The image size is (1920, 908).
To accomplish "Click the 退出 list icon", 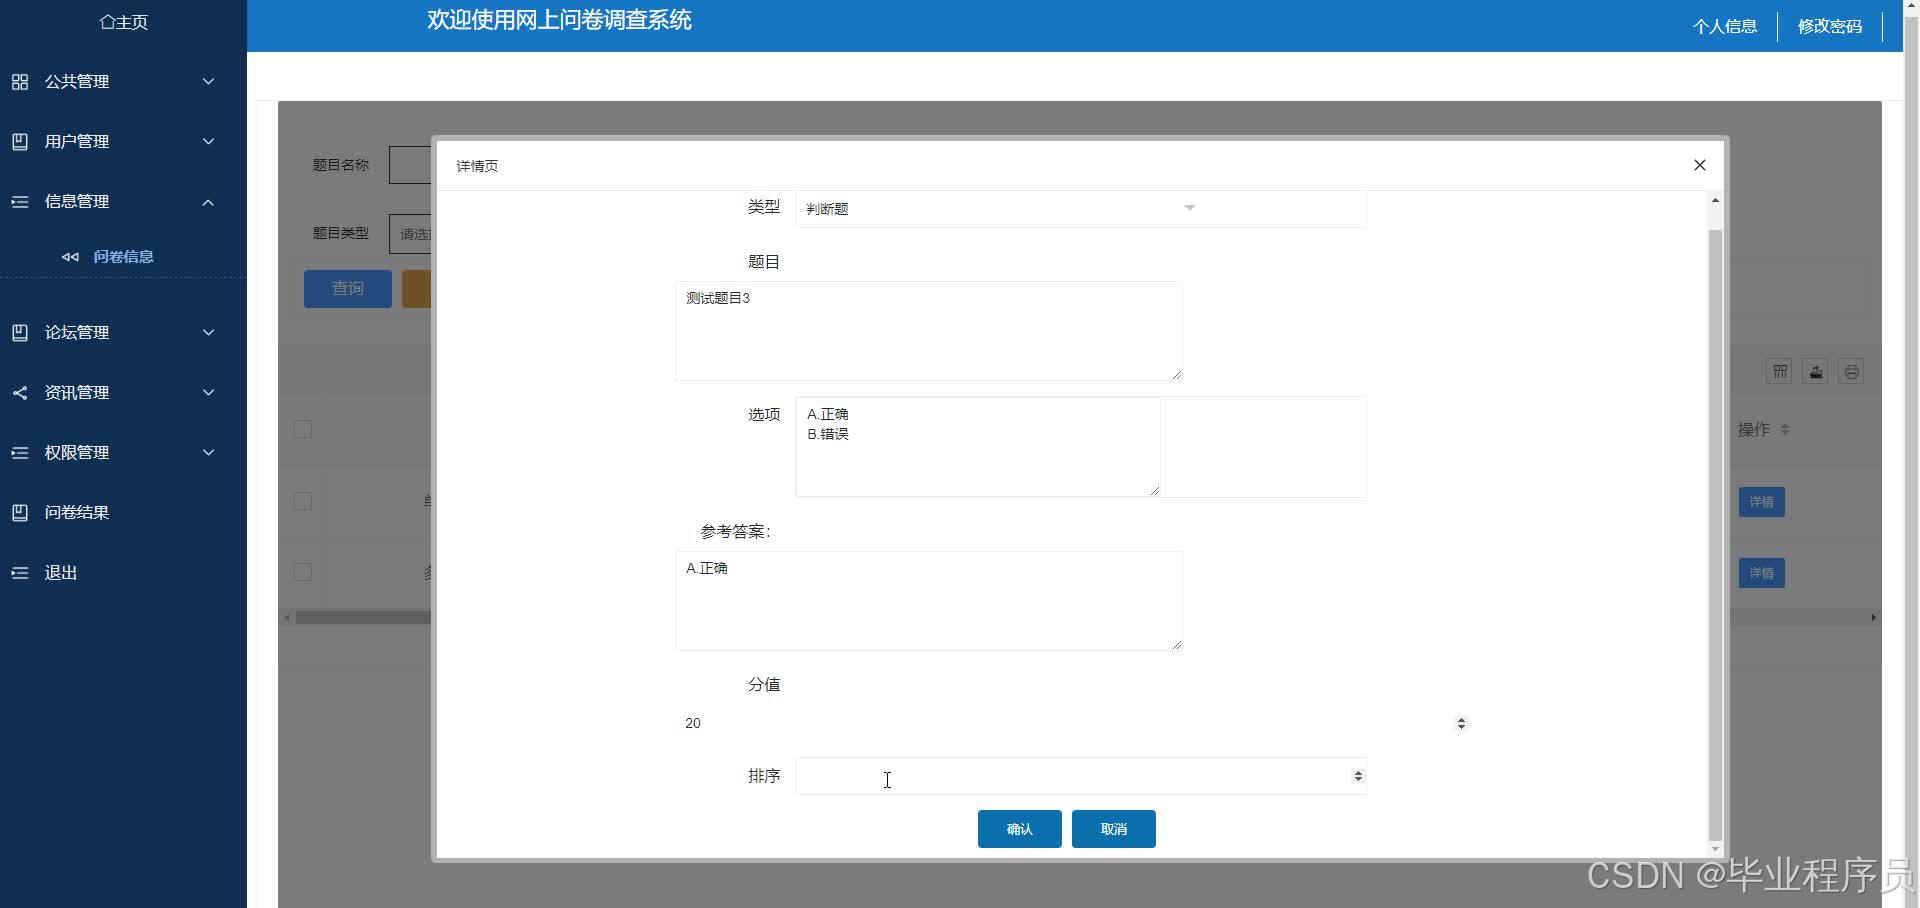I will pos(20,573).
